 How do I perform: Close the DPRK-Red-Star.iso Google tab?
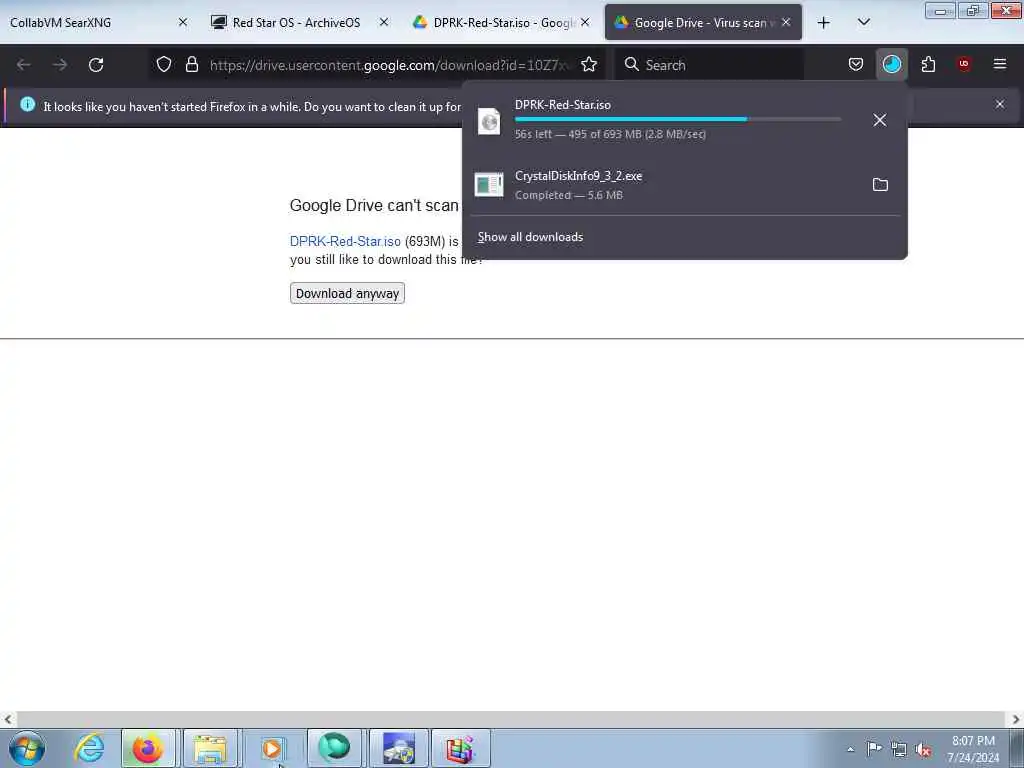click(585, 22)
